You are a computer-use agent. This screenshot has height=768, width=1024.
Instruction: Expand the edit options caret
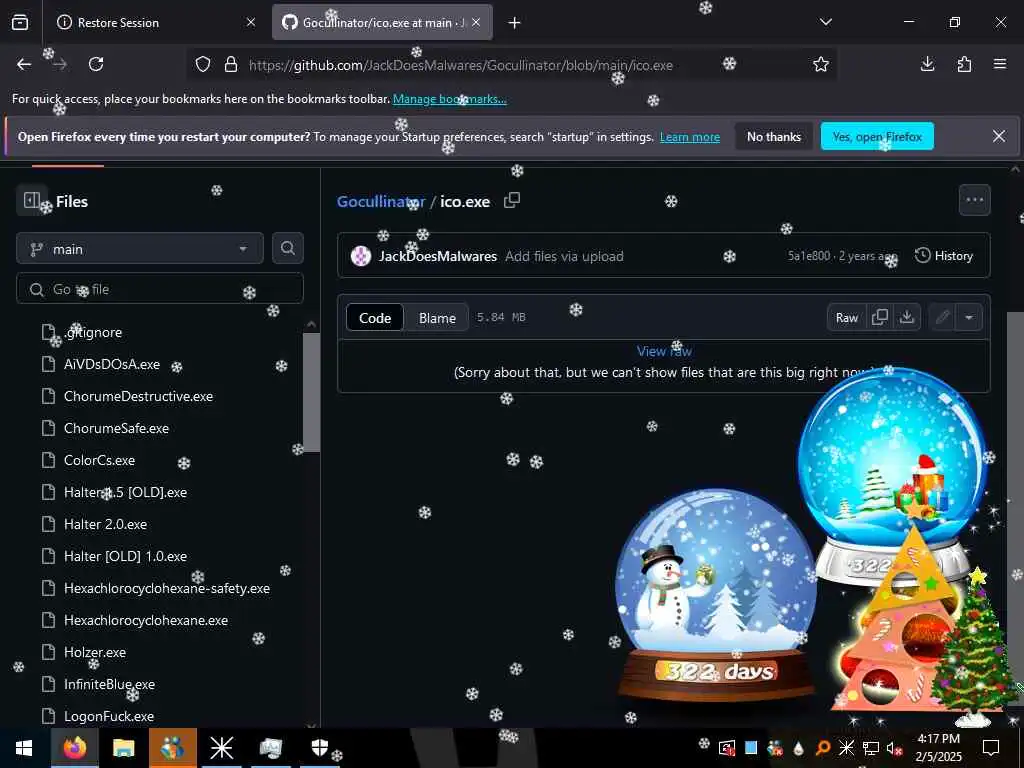tap(969, 317)
